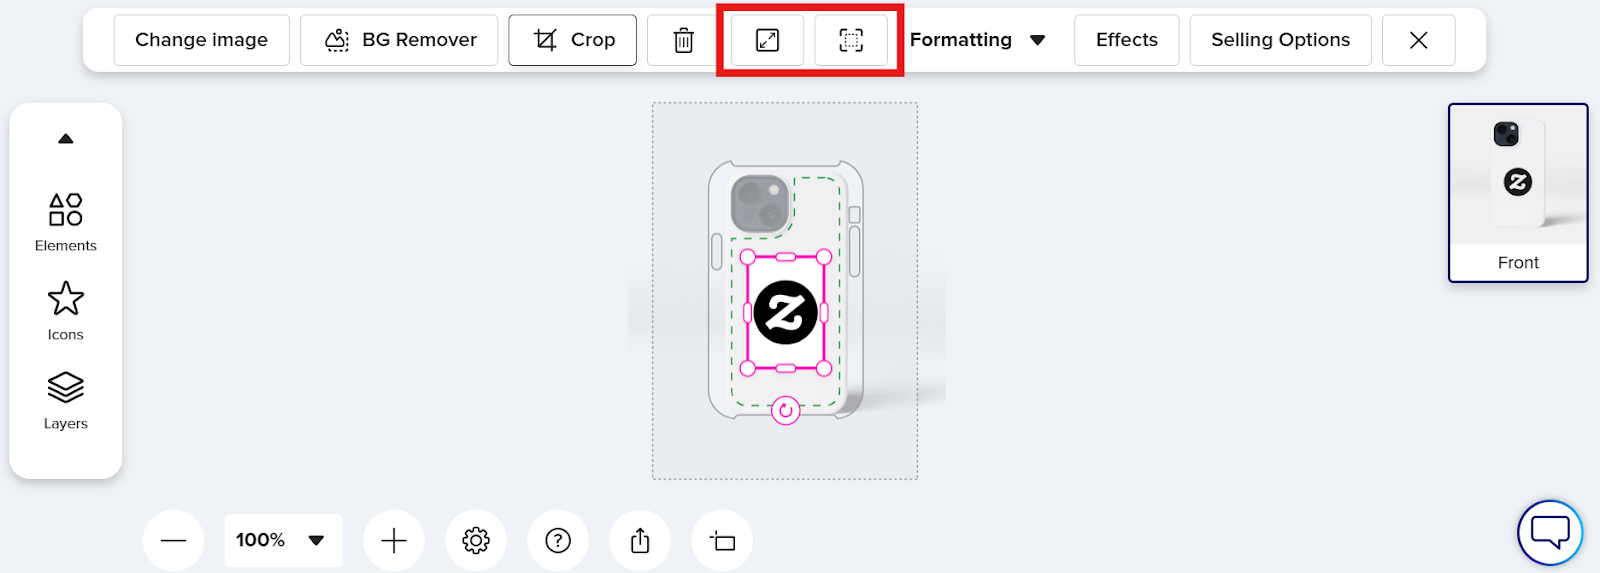Collapse the left sidebar with up arrow
The height and width of the screenshot is (573, 1600).
pos(66,139)
